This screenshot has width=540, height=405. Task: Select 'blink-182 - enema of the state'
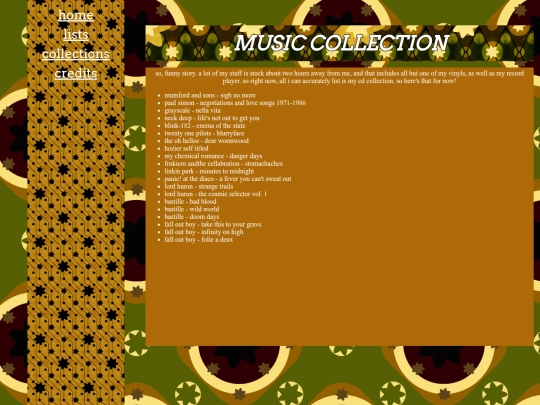tap(205, 126)
